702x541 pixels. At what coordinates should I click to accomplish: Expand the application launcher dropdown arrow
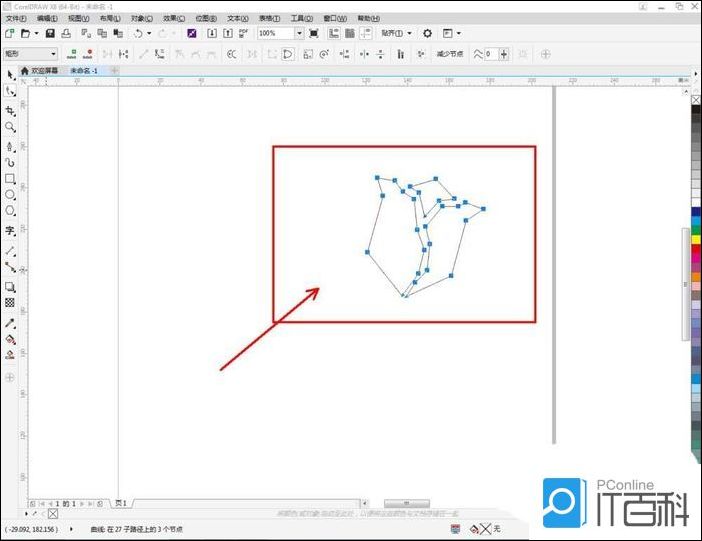coord(458,33)
